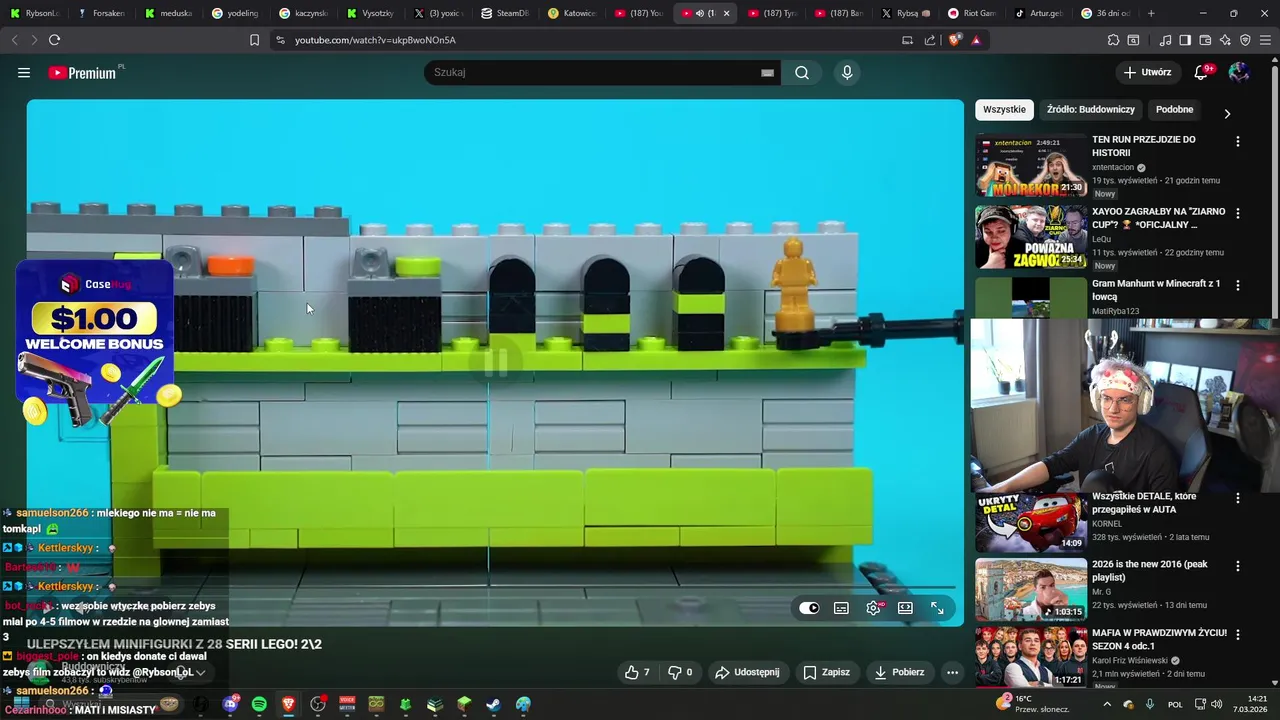Like the video with thumbs up
The height and width of the screenshot is (720, 1280).
pos(637,672)
